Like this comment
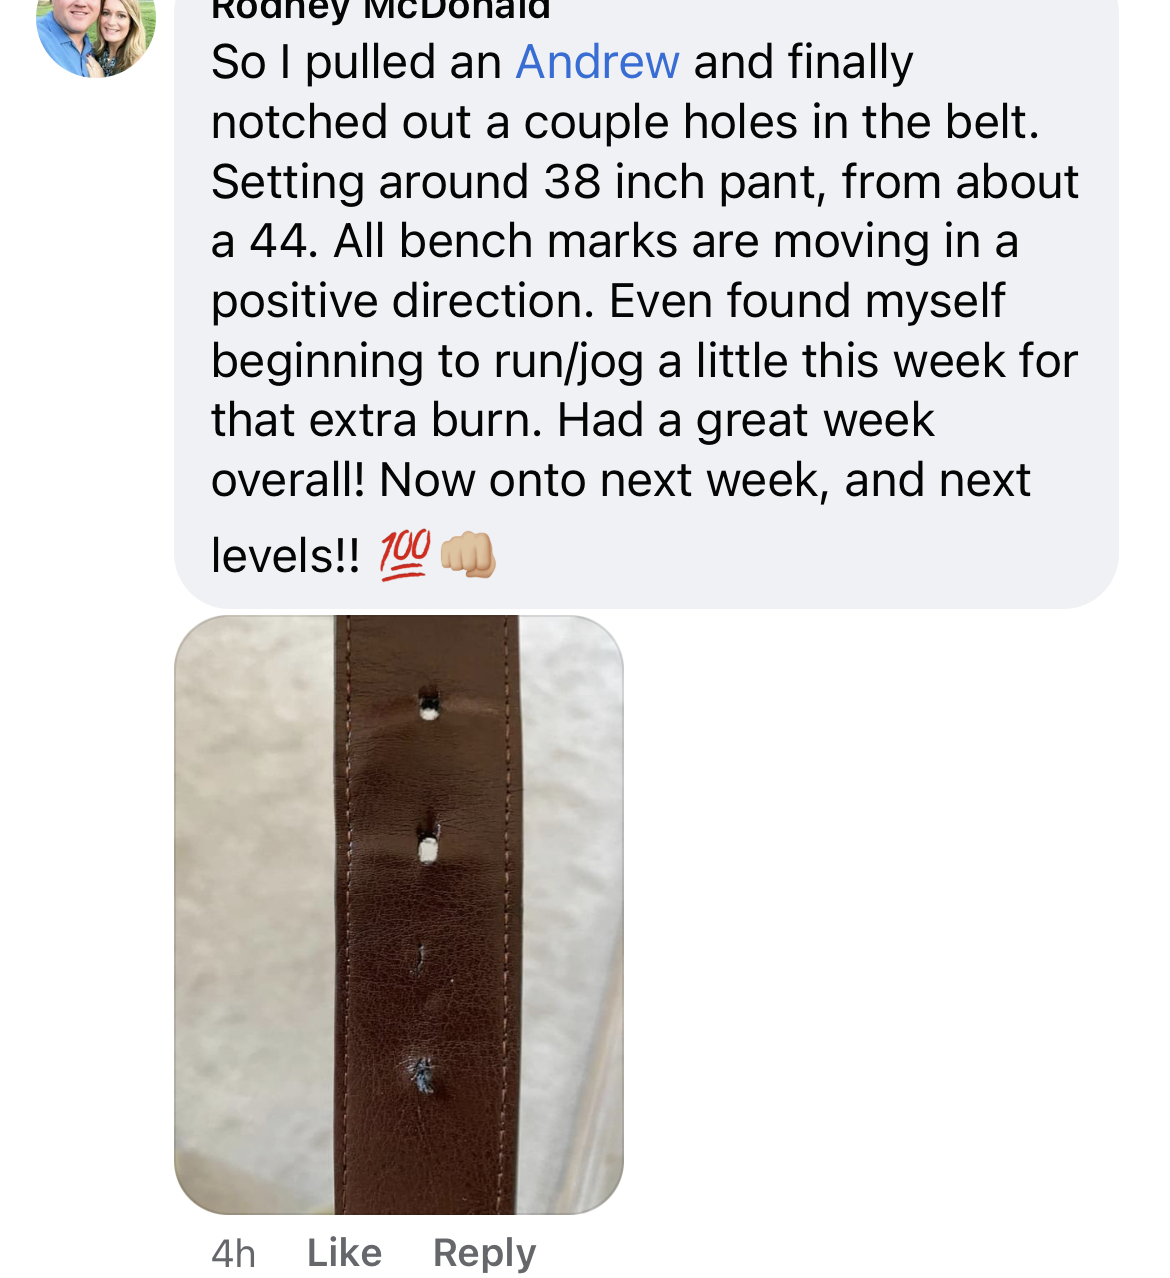The height and width of the screenshot is (1278, 1170). pos(344,1252)
